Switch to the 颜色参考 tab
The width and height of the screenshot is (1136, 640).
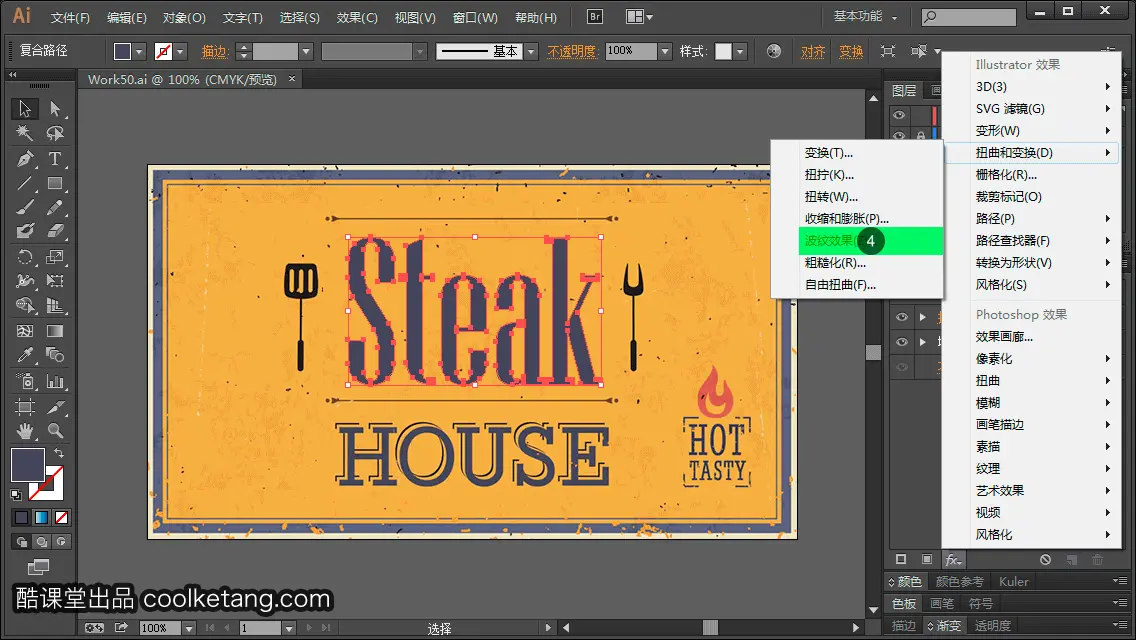[x=959, y=581]
